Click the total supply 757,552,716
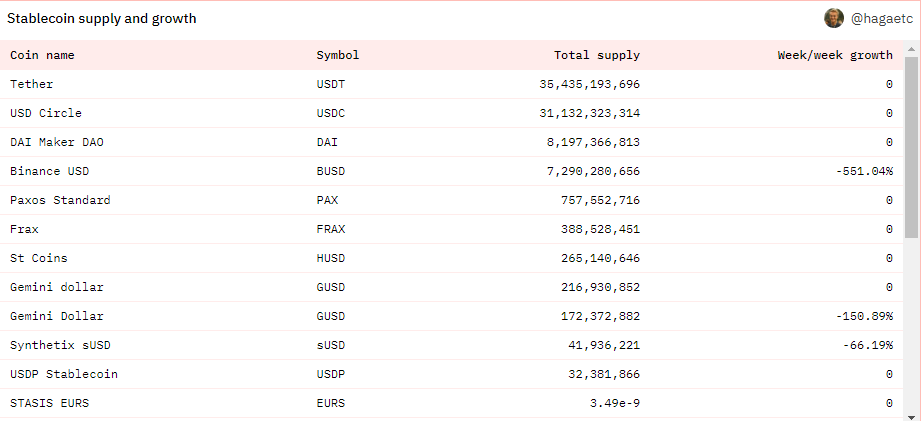Image resolution: width=924 pixels, height=421 pixels. 600,200
